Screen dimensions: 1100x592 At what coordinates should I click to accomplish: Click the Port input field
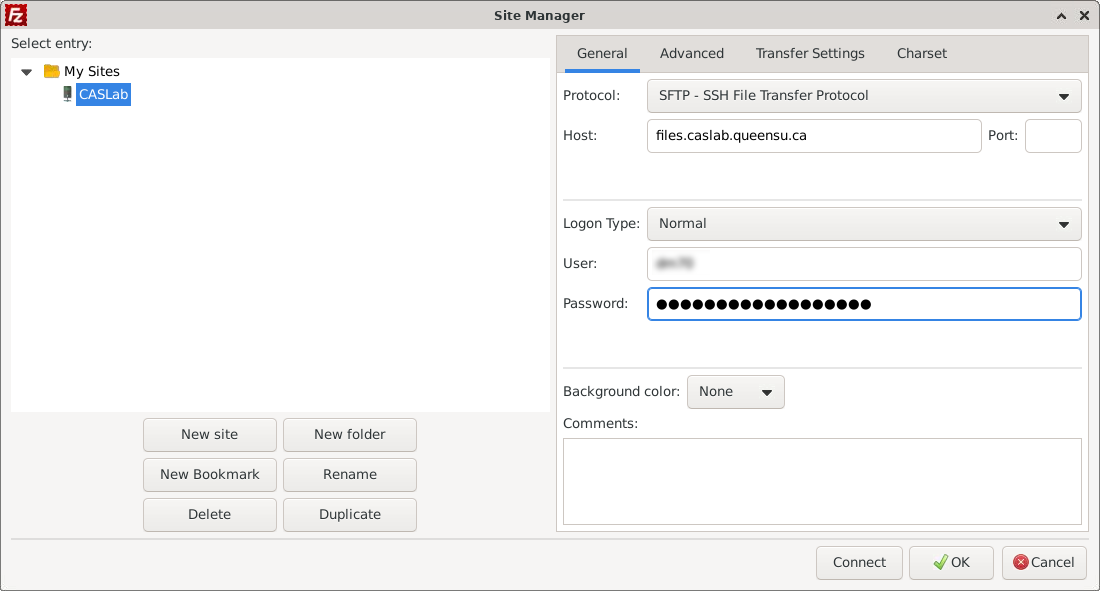(1053, 135)
